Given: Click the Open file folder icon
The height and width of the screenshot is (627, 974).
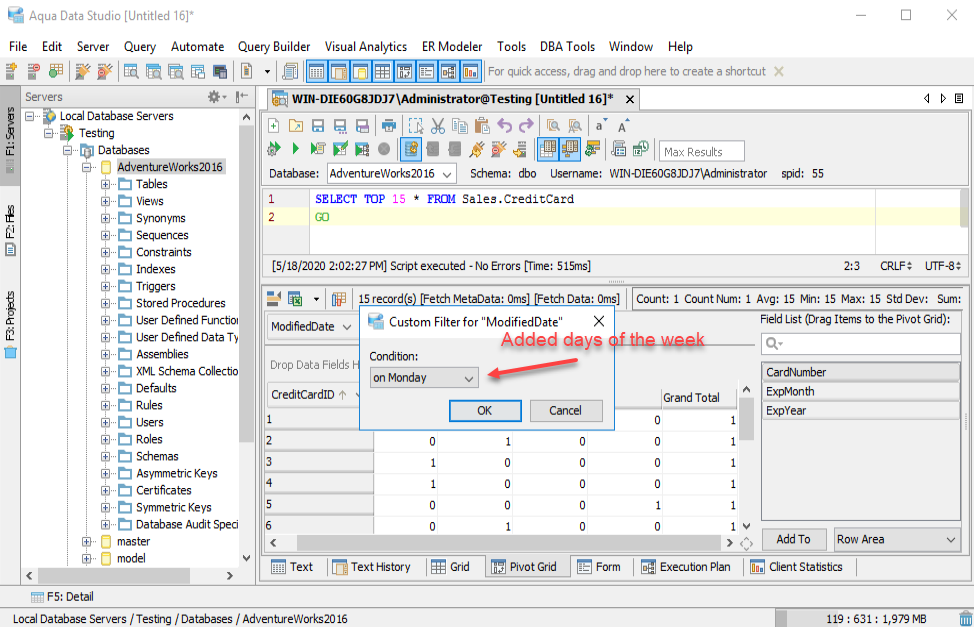Looking at the screenshot, I should point(295,126).
